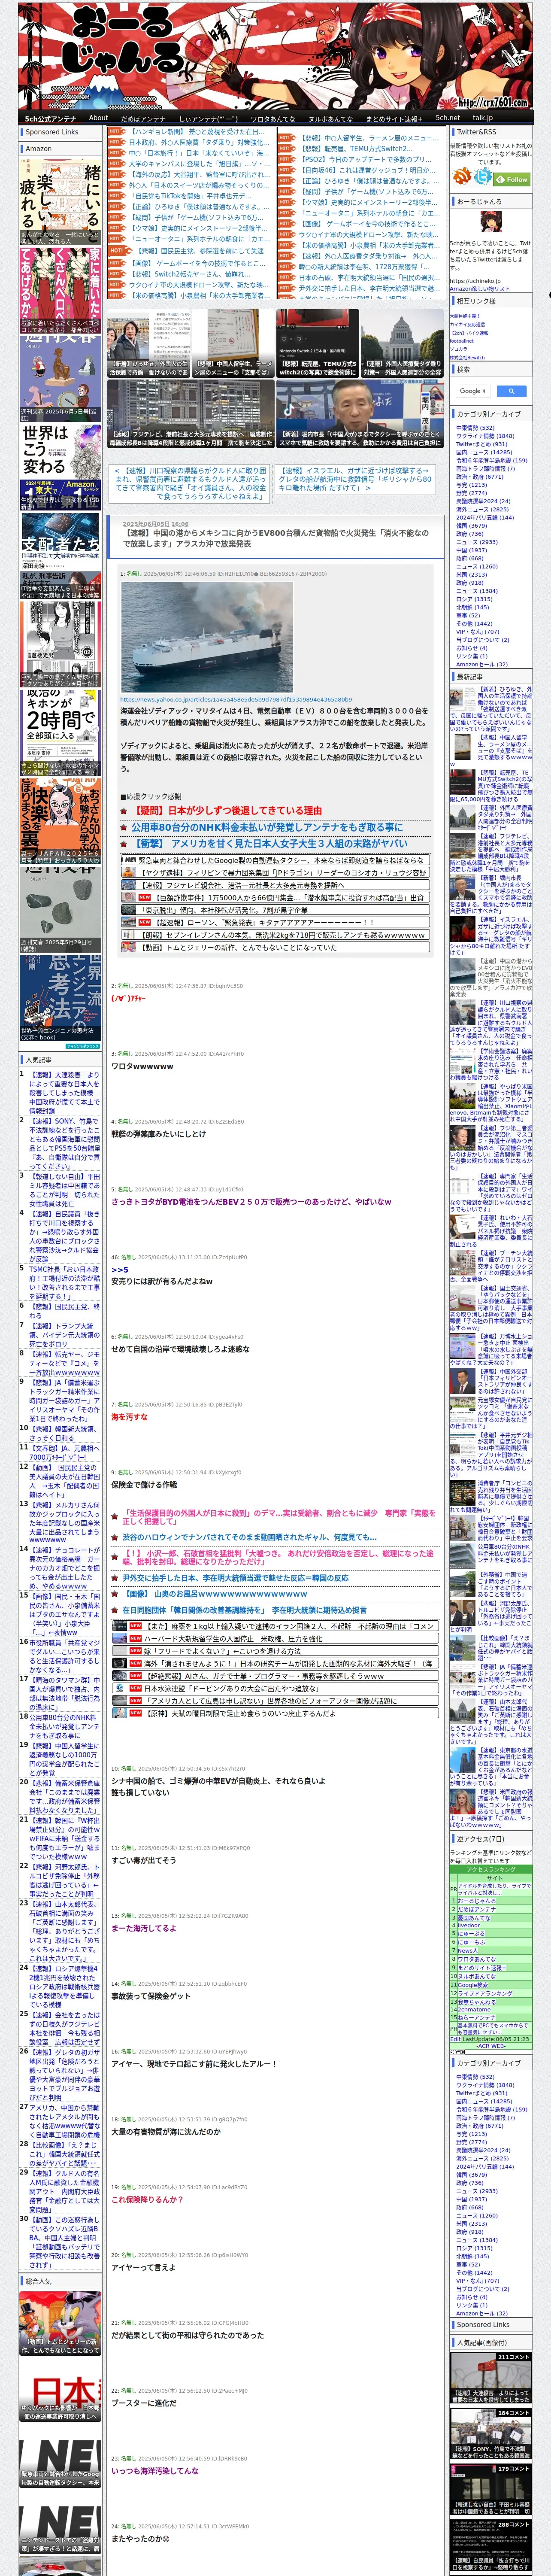Screen dimensions: 551x2576
Task: Click the おーるじゃんる header banner logo
Action: click(275, 56)
